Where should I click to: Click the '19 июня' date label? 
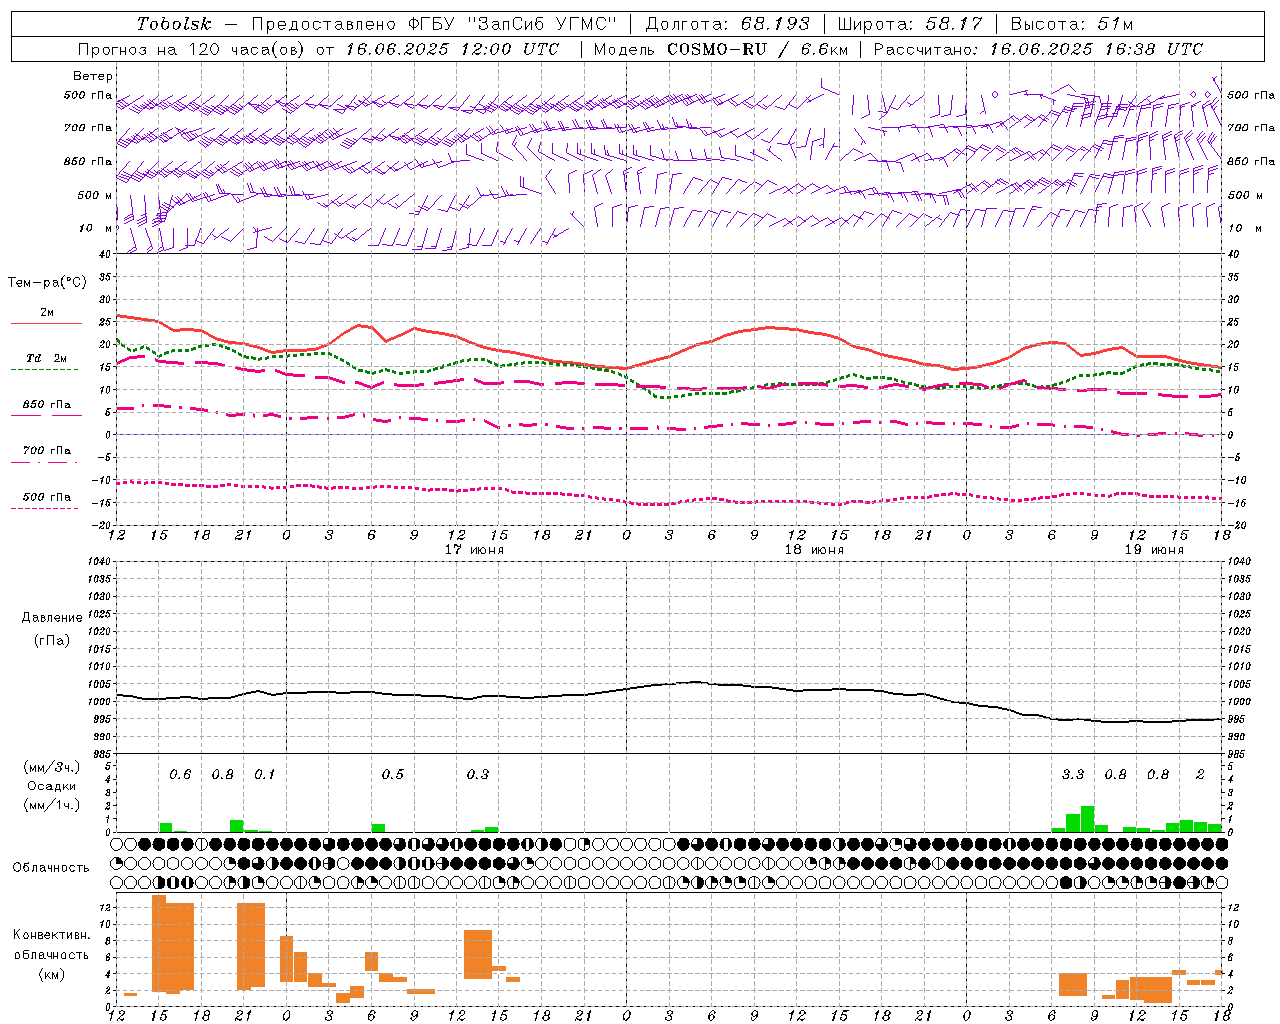click(1154, 550)
